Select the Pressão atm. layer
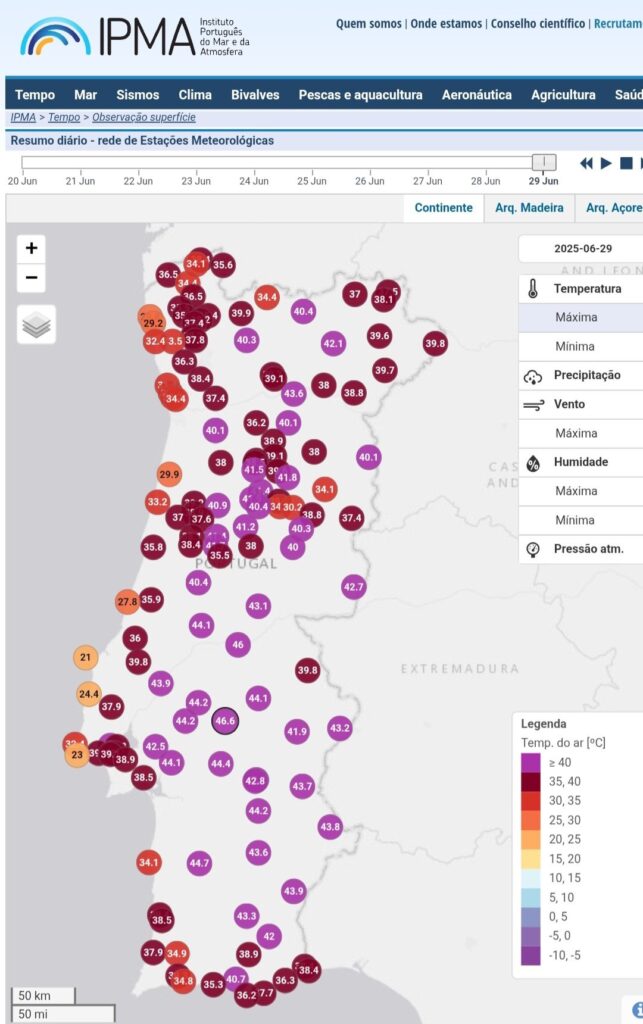The height and width of the screenshot is (1024, 643). pos(580,549)
